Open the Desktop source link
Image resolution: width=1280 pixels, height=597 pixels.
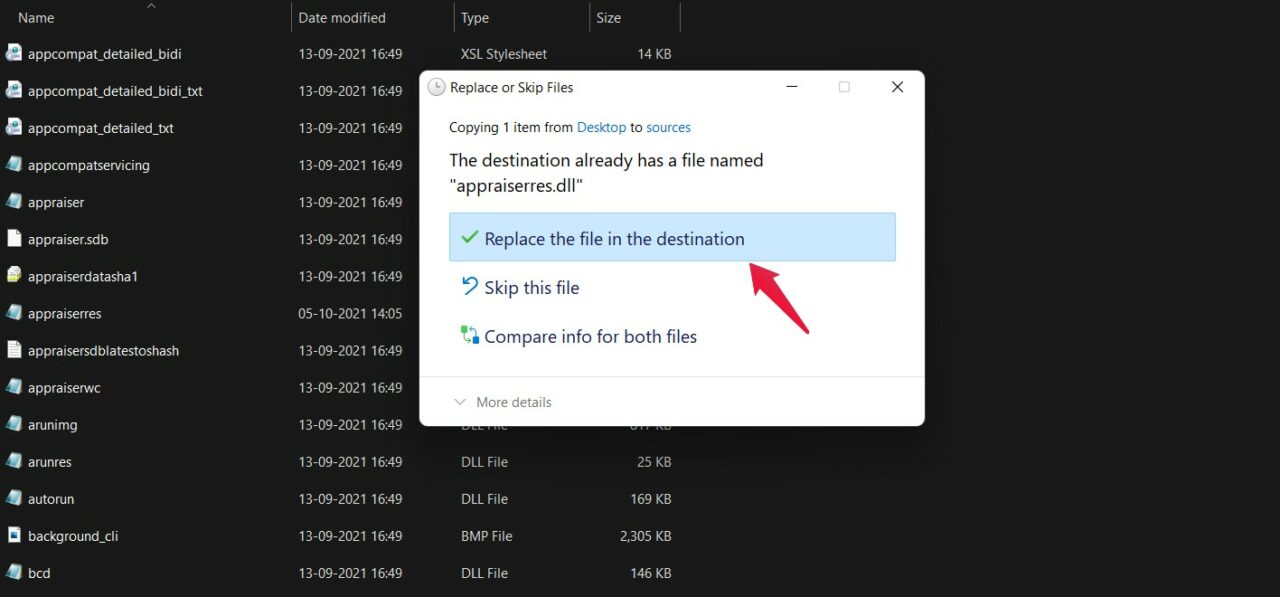(x=601, y=127)
